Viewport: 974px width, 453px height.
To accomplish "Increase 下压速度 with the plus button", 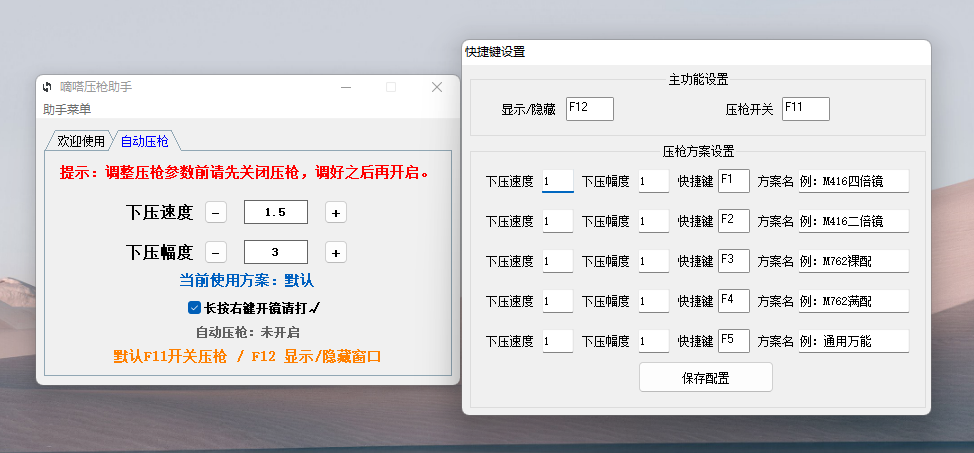I will tap(336, 212).
